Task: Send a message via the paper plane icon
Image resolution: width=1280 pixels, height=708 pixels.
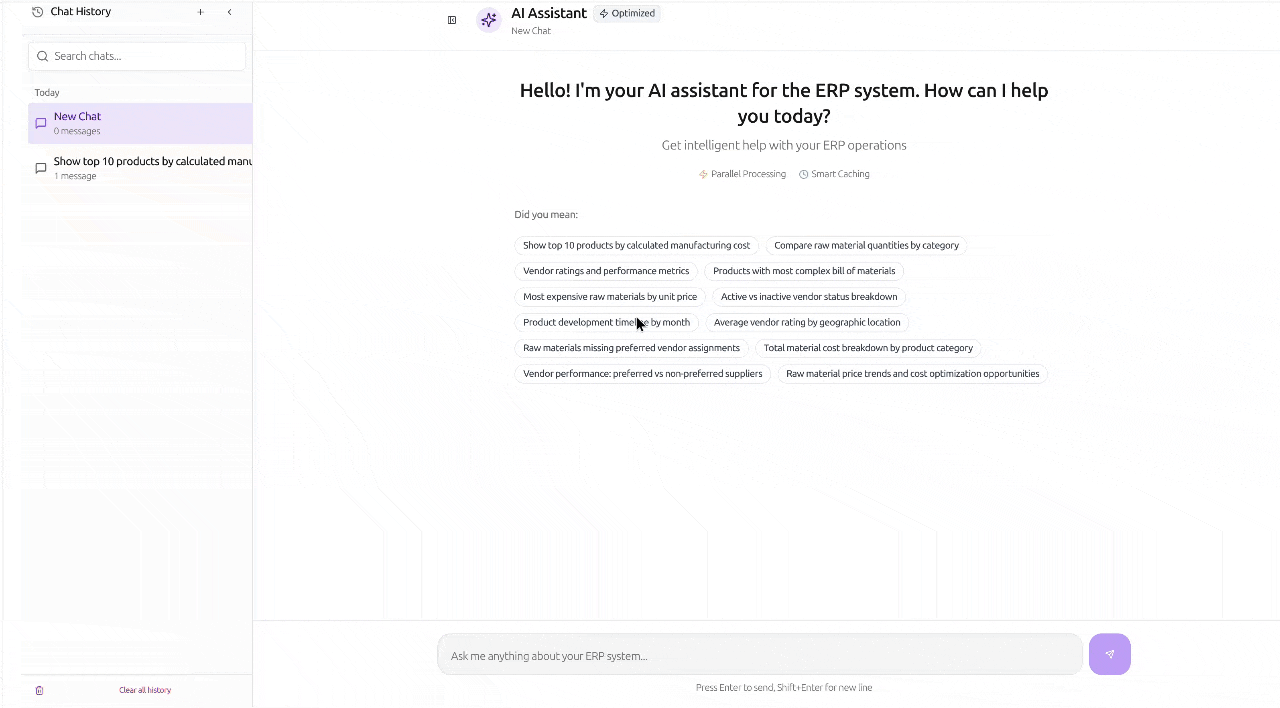Action: (1109, 654)
